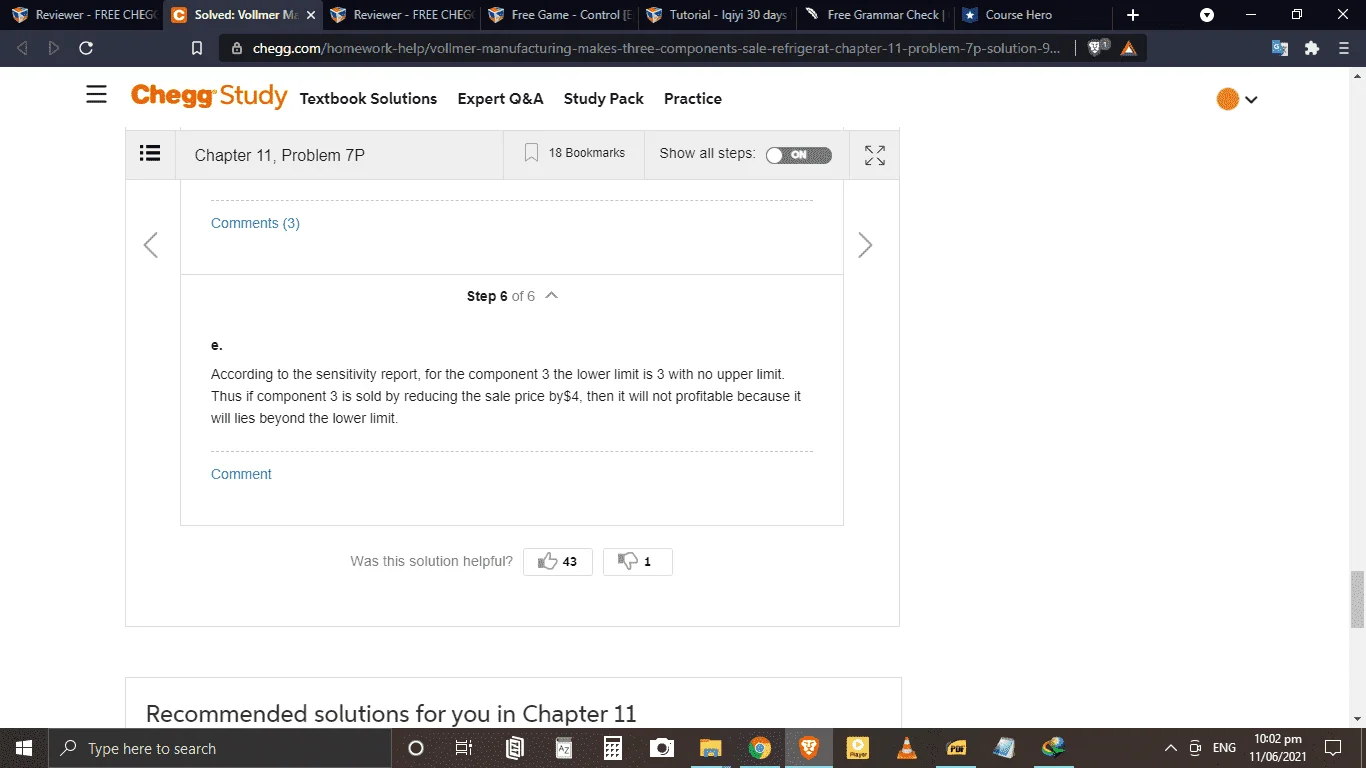Go to the previous problem arrow
The height and width of the screenshot is (768, 1366).
[x=151, y=245]
